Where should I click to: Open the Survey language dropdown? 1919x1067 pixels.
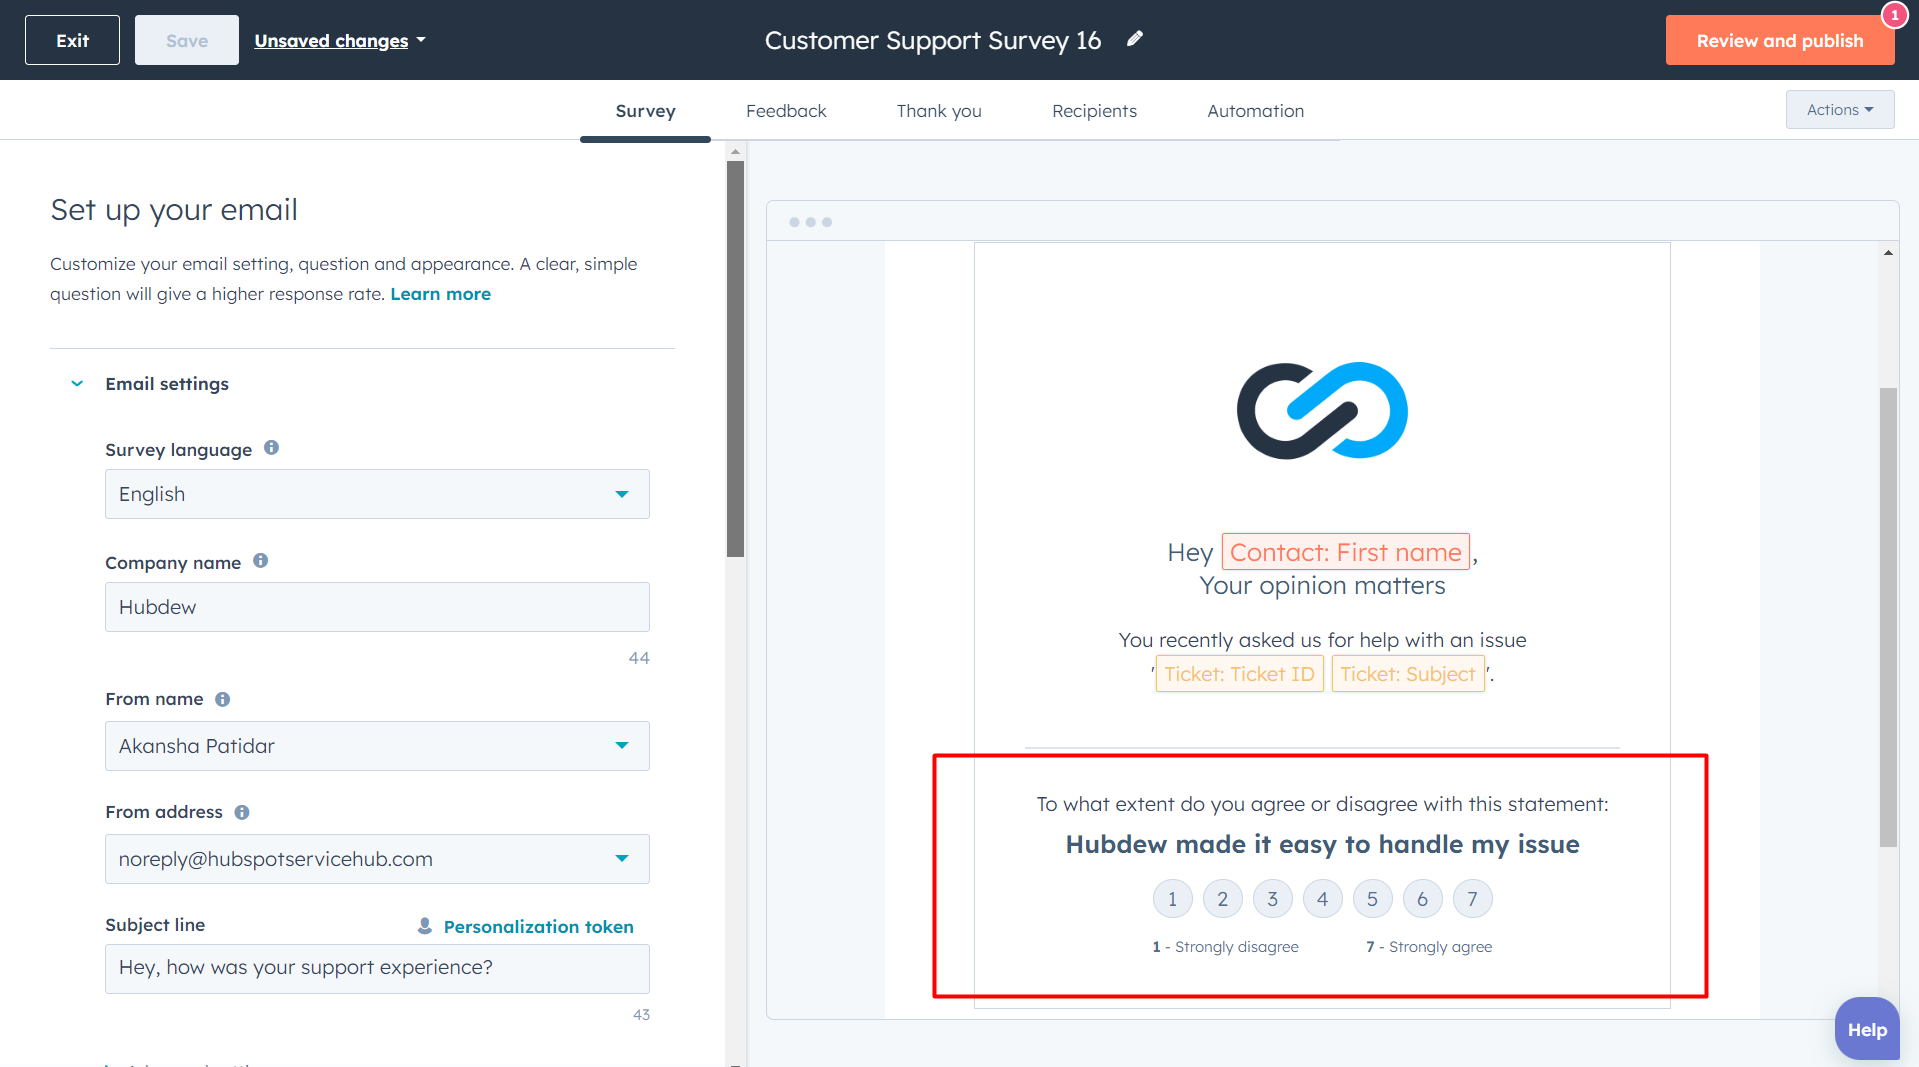point(377,494)
